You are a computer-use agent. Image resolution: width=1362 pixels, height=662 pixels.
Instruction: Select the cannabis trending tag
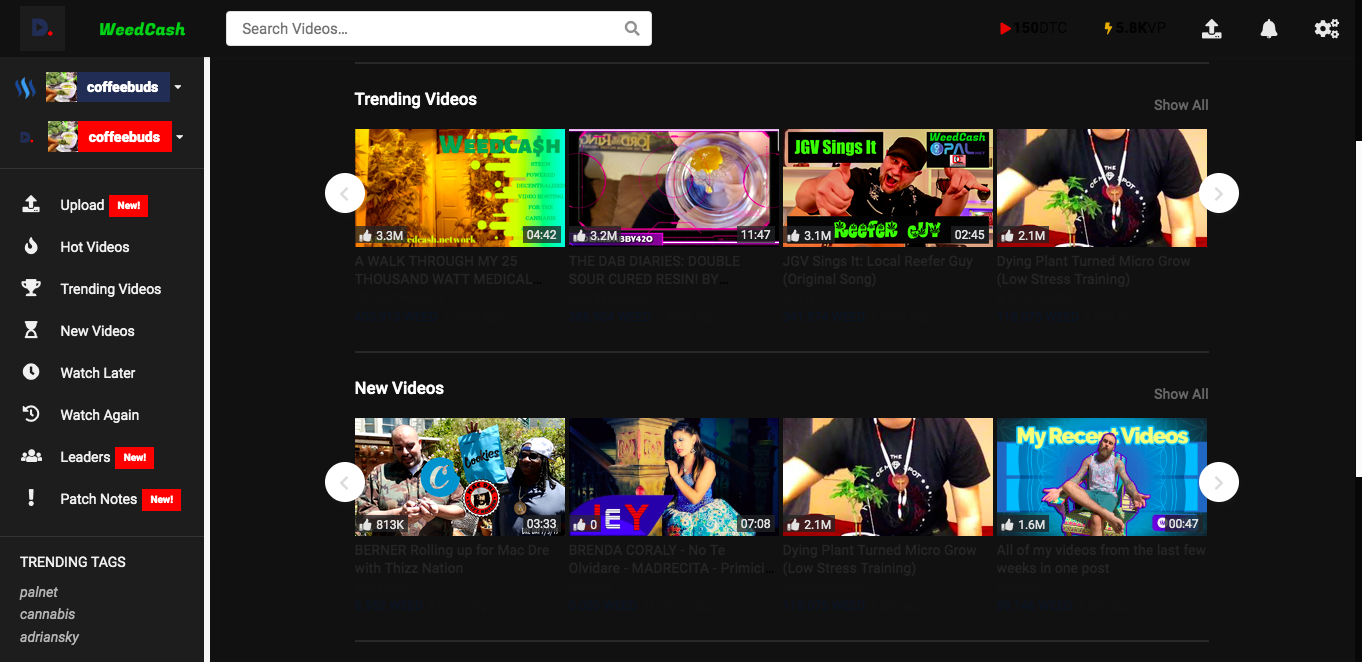pos(47,614)
